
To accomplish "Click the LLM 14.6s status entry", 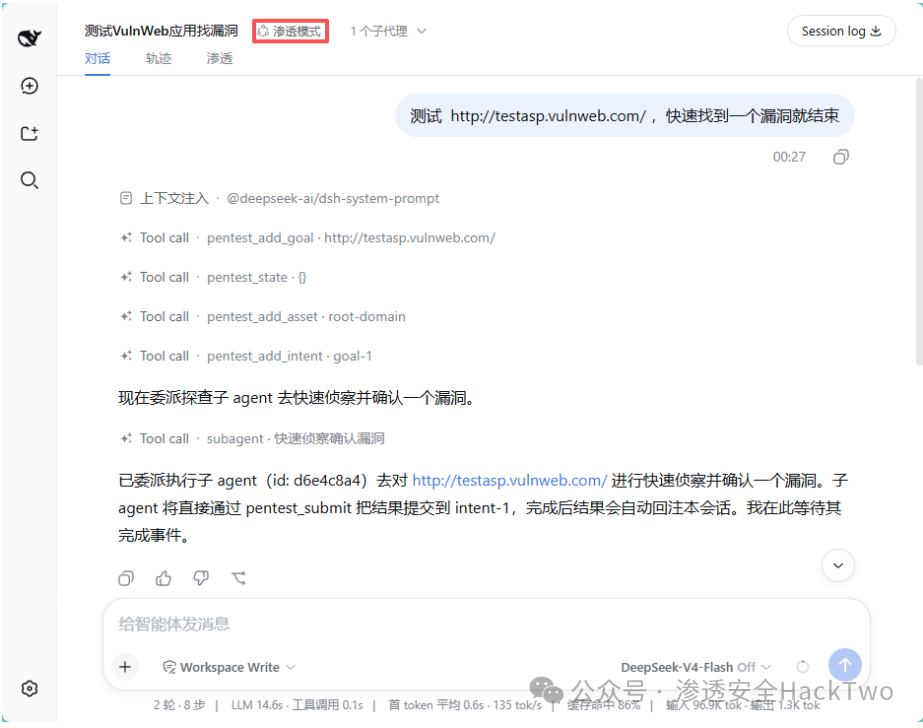I will click(257, 705).
